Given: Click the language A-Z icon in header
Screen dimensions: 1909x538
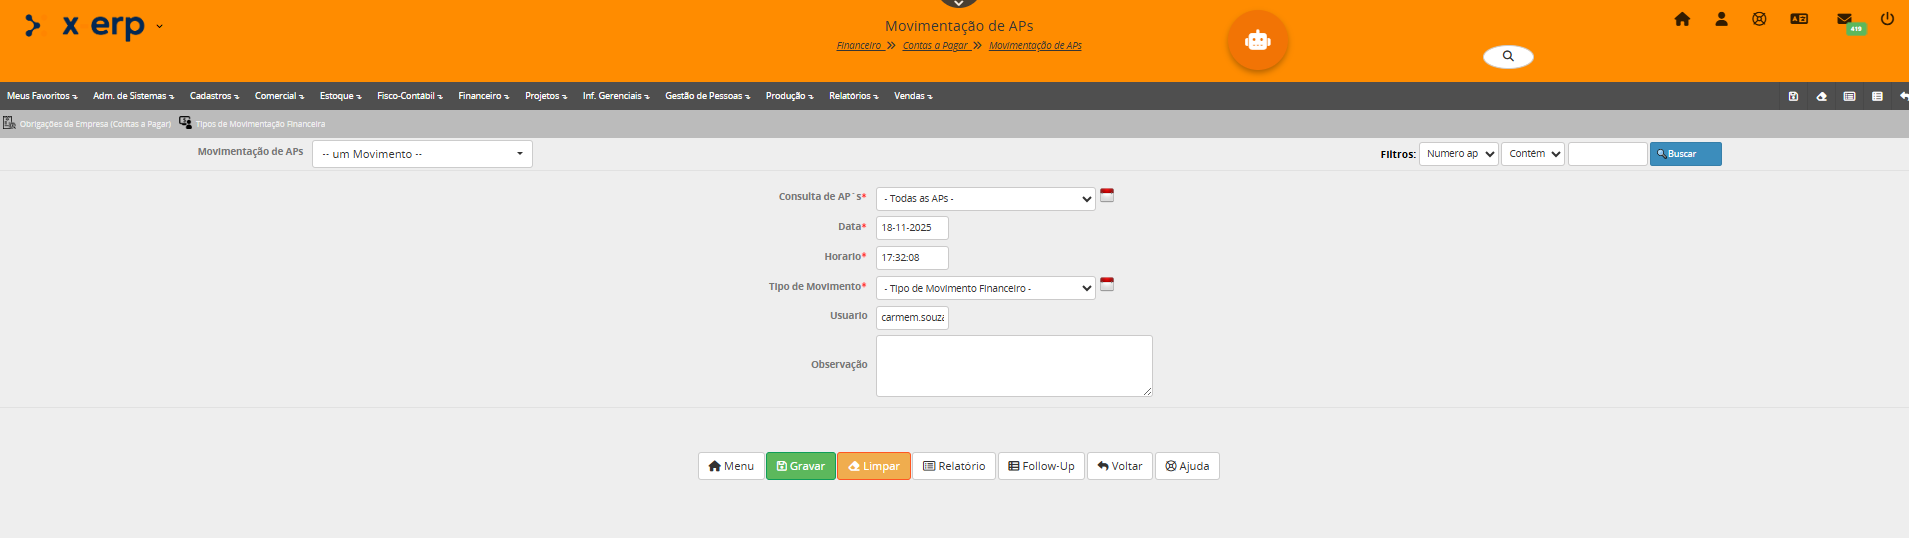Looking at the screenshot, I should coord(1799,19).
